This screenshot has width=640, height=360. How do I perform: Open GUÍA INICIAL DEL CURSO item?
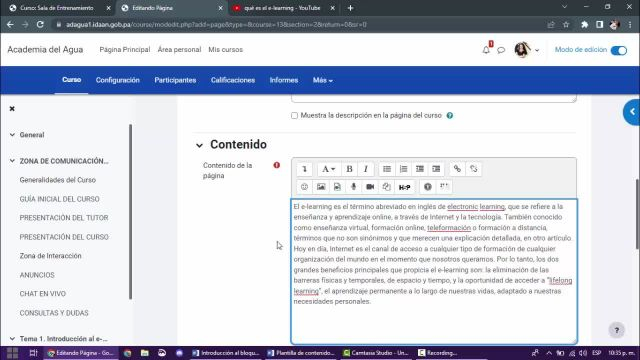click(60, 199)
